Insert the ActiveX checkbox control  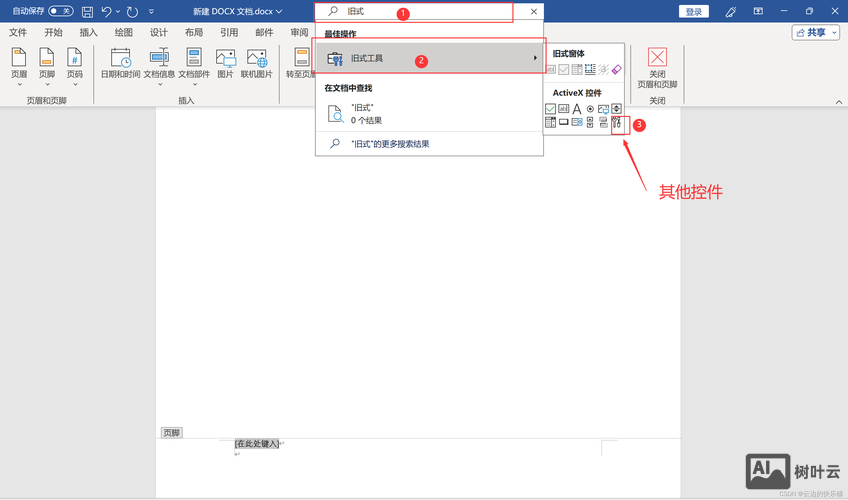coord(551,109)
